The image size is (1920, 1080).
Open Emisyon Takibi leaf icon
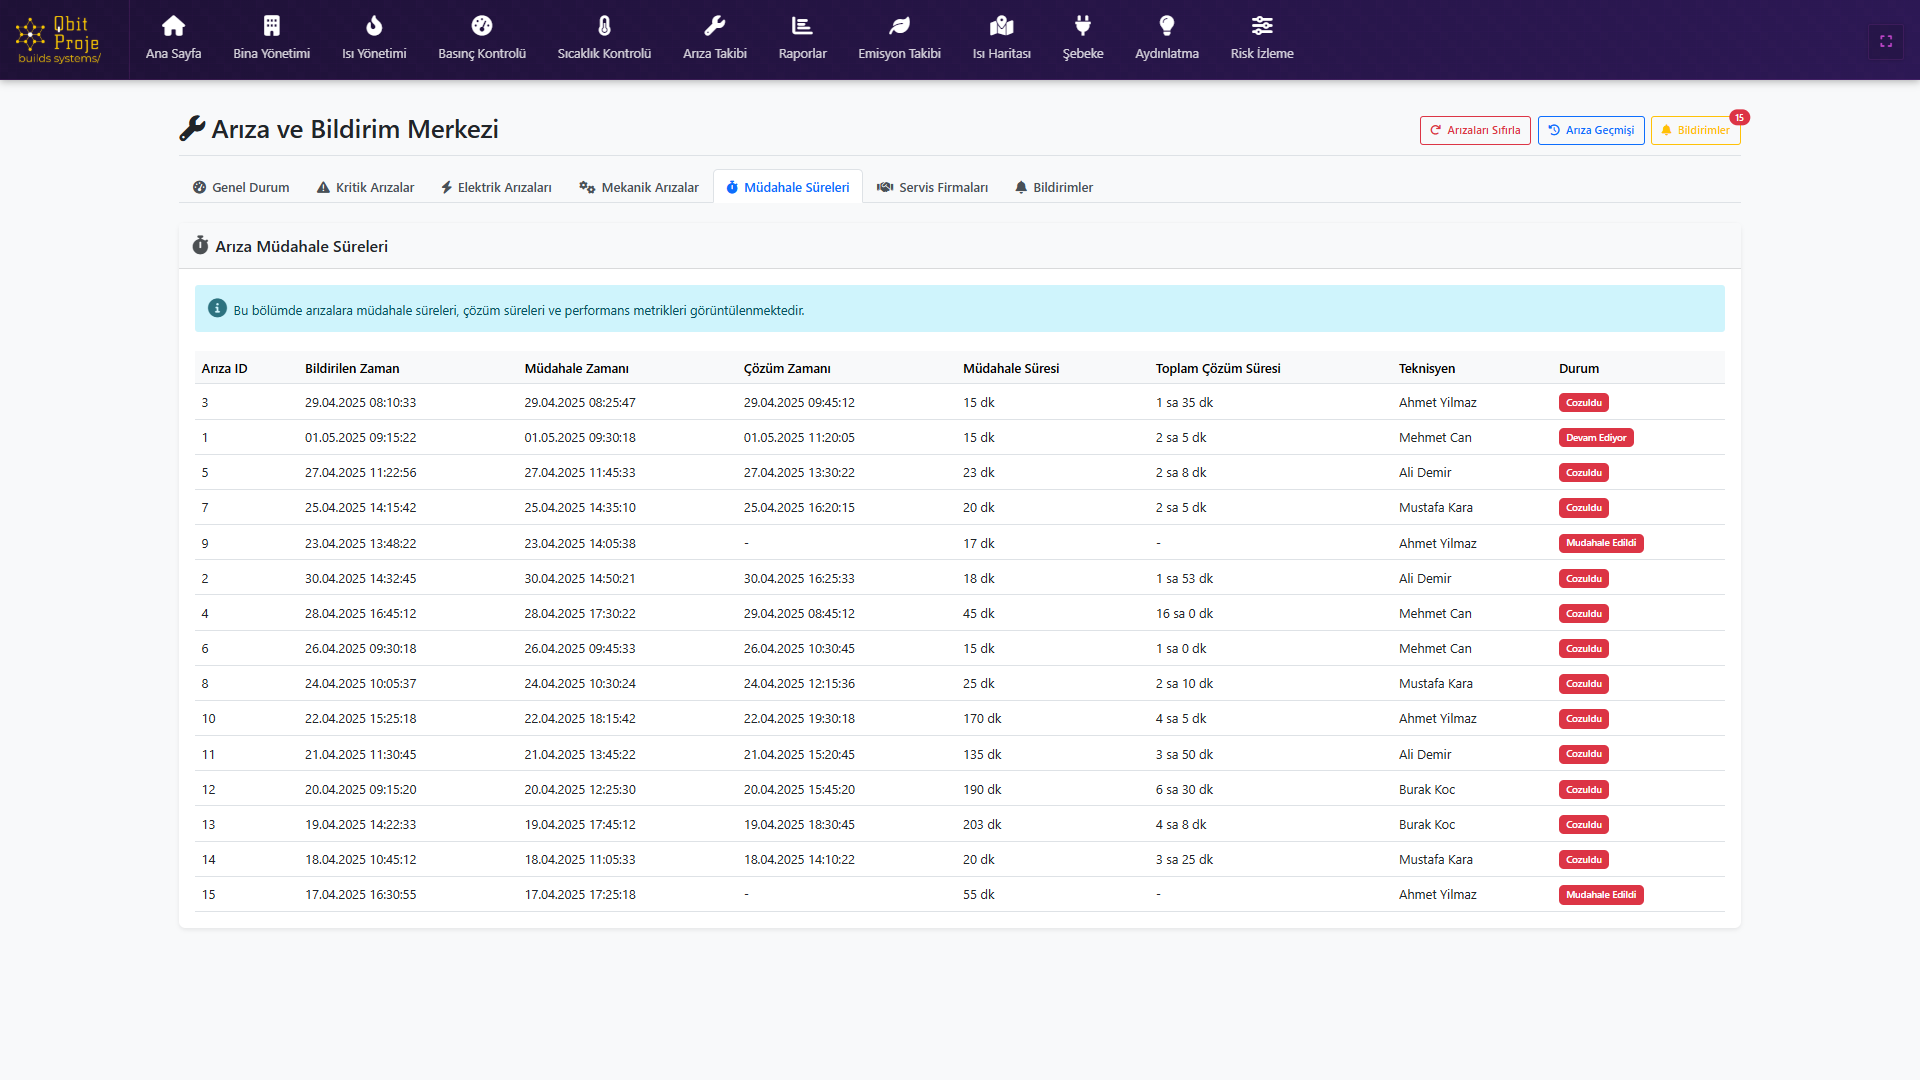899,26
